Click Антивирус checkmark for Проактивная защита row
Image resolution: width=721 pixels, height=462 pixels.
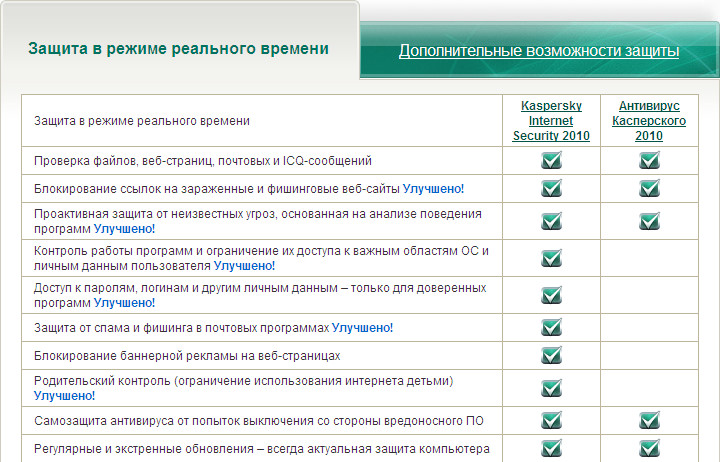coord(649,221)
